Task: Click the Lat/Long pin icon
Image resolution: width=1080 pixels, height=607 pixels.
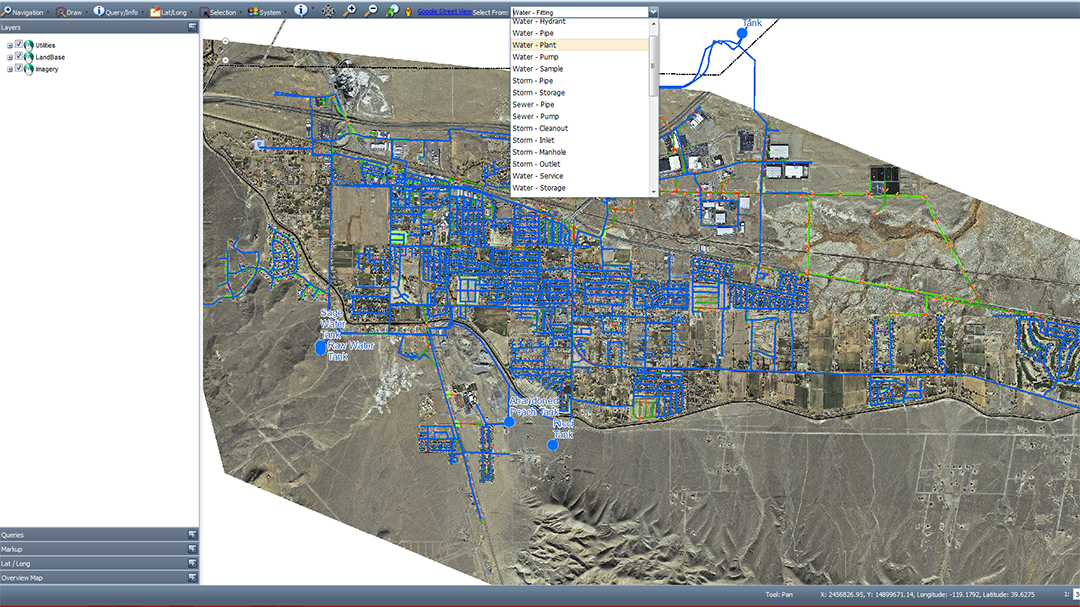Action: coord(155,12)
